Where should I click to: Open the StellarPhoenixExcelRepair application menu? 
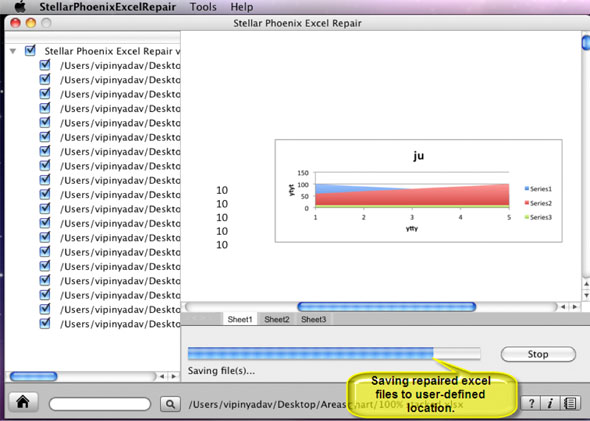click(108, 7)
